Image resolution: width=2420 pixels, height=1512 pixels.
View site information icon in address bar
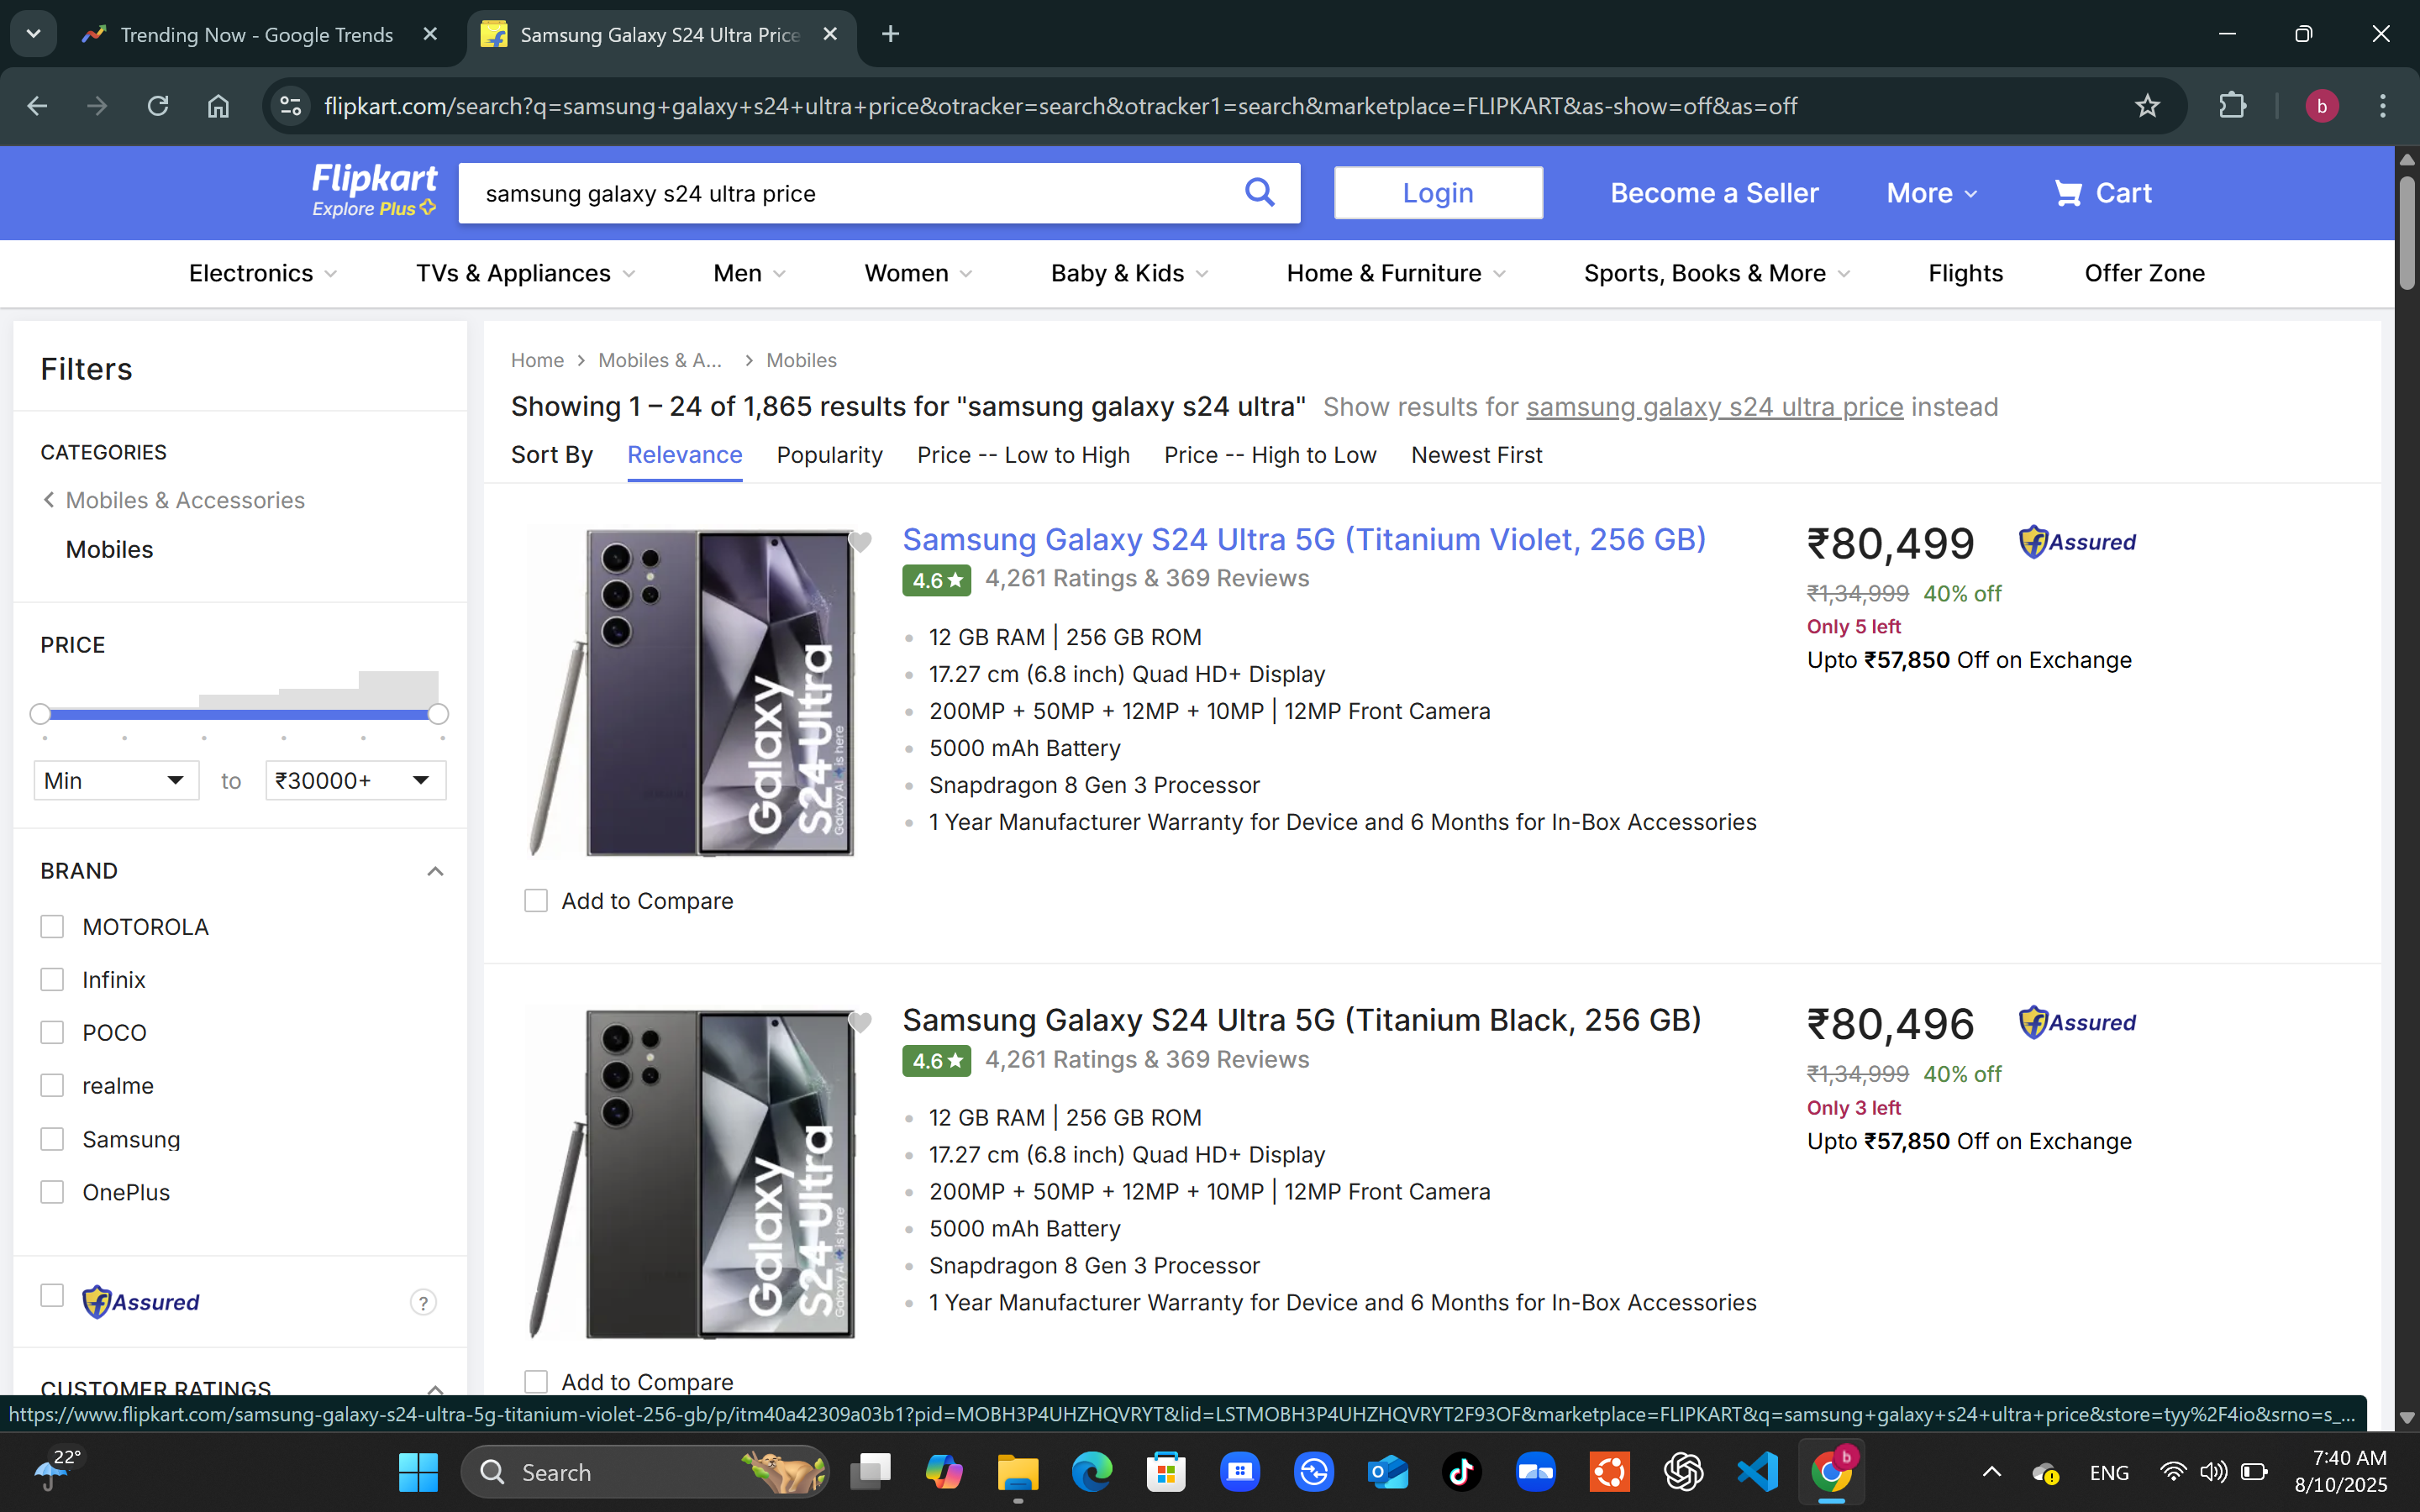291,106
